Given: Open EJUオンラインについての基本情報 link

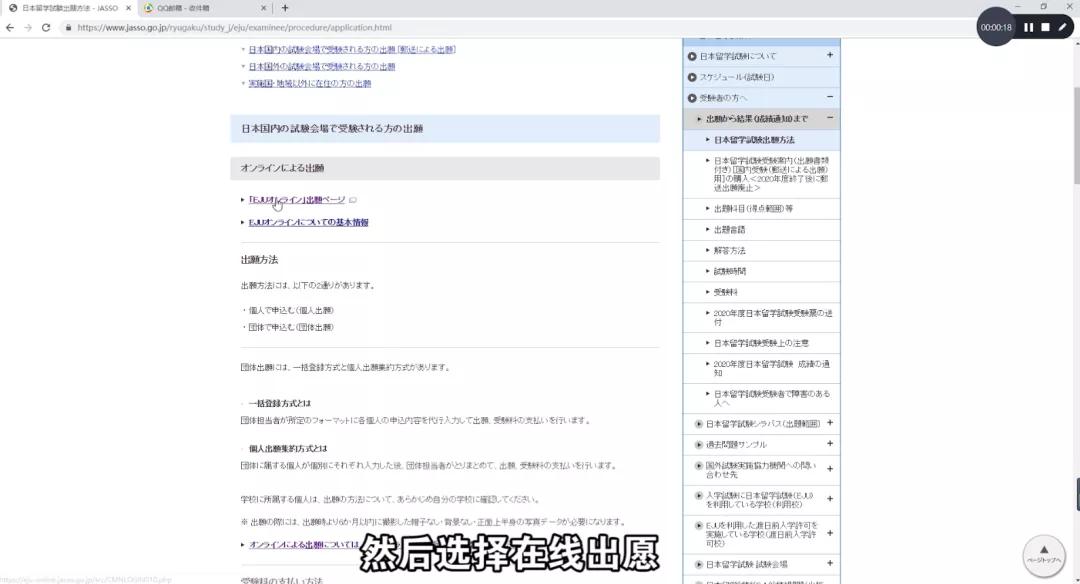Looking at the screenshot, I should [309, 222].
